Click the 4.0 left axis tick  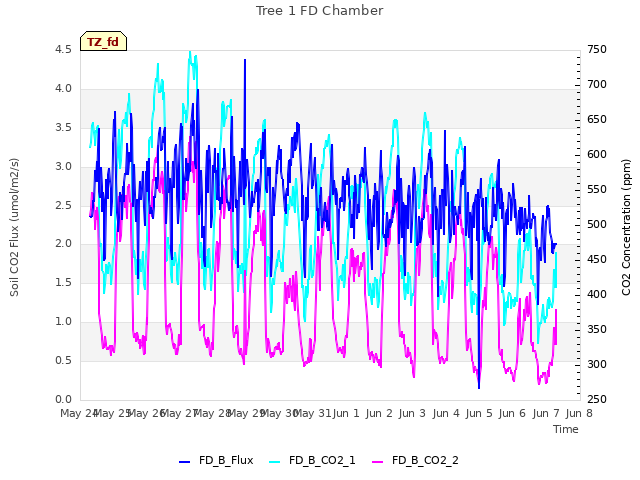[63, 89]
